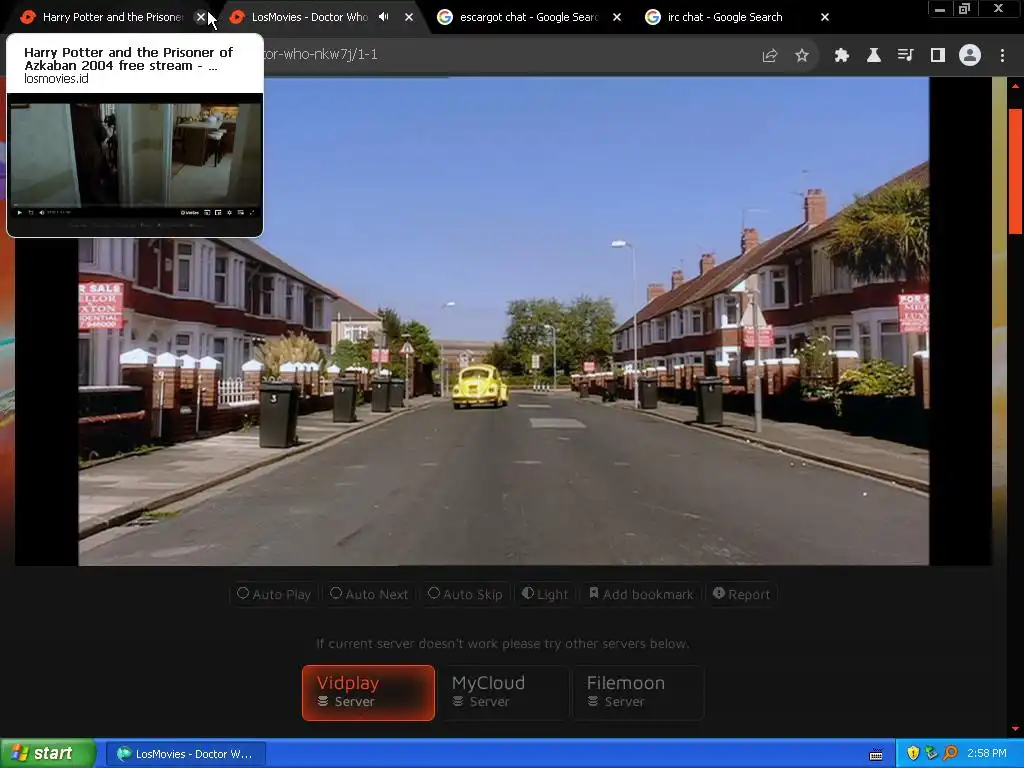Click the page vertical scrollbar thumb
The width and height of the screenshot is (1024, 768).
click(x=1016, y=171)
